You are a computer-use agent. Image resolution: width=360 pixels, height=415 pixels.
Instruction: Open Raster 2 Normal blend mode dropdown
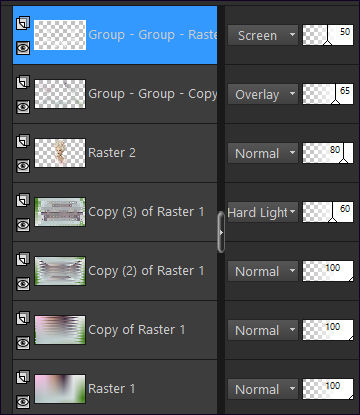point(263,154)
